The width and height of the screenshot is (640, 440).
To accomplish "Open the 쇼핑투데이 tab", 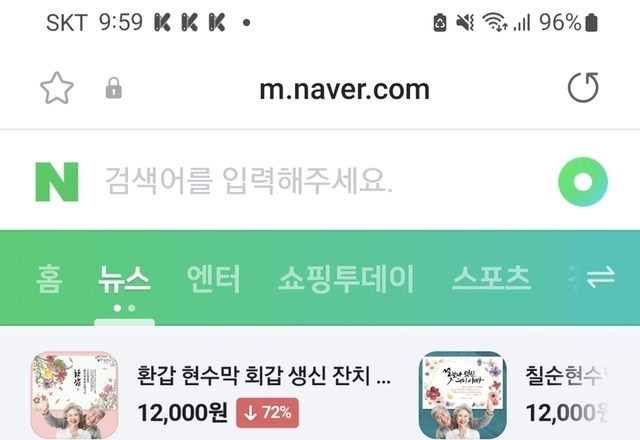I will coord(346,279).
